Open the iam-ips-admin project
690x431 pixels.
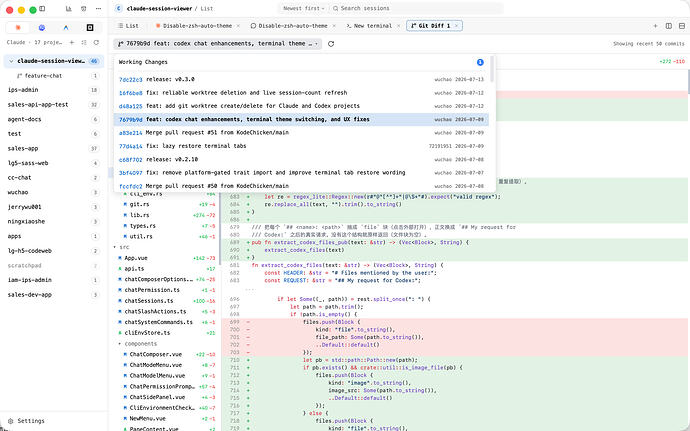(54, 280)
